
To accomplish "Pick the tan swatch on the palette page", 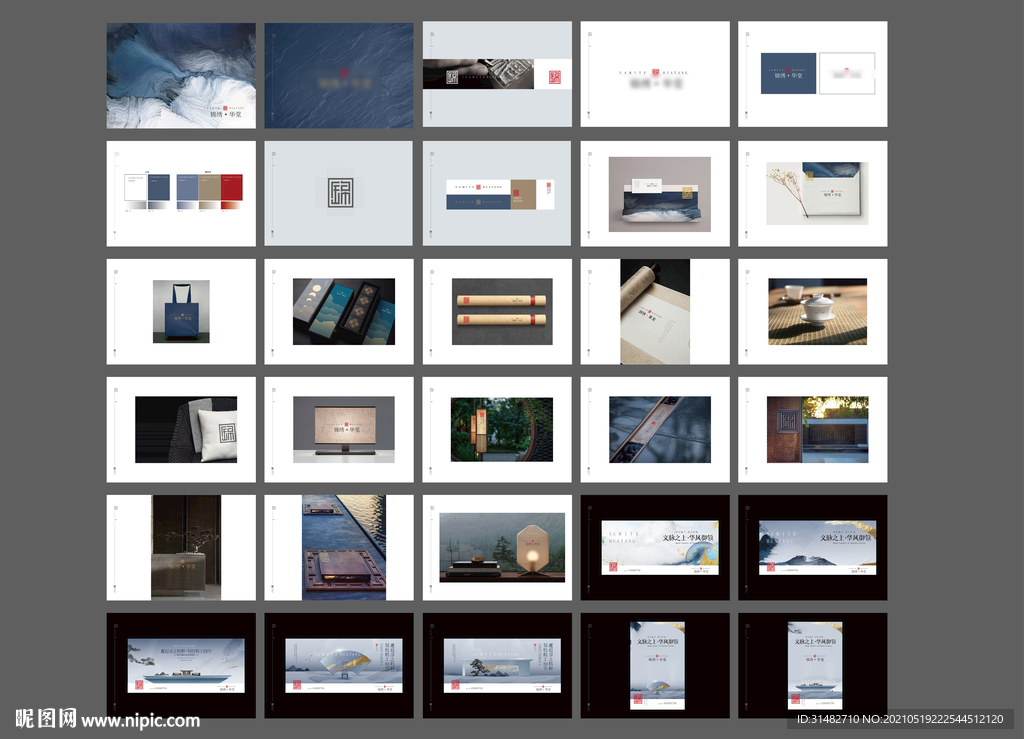I will [210, 187].
